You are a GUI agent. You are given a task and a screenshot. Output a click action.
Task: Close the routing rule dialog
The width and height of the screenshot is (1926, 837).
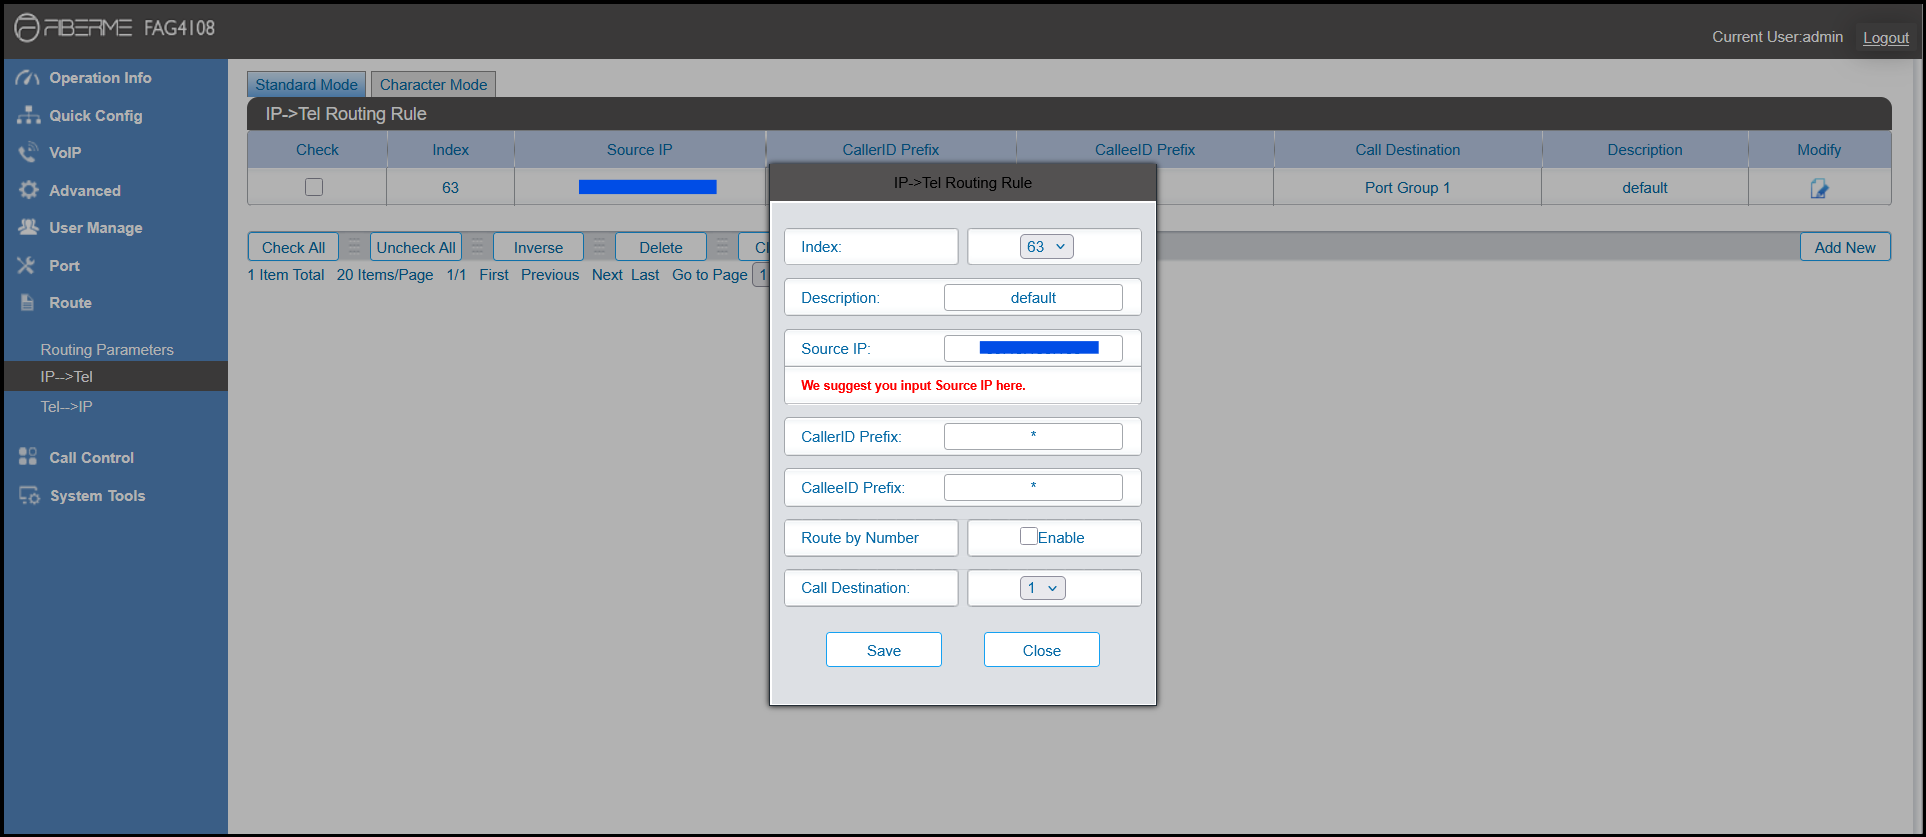[x=1042, y=650]
